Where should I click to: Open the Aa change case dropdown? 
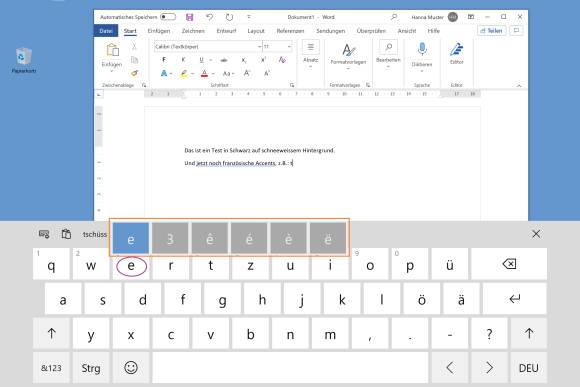pos(229,74)
